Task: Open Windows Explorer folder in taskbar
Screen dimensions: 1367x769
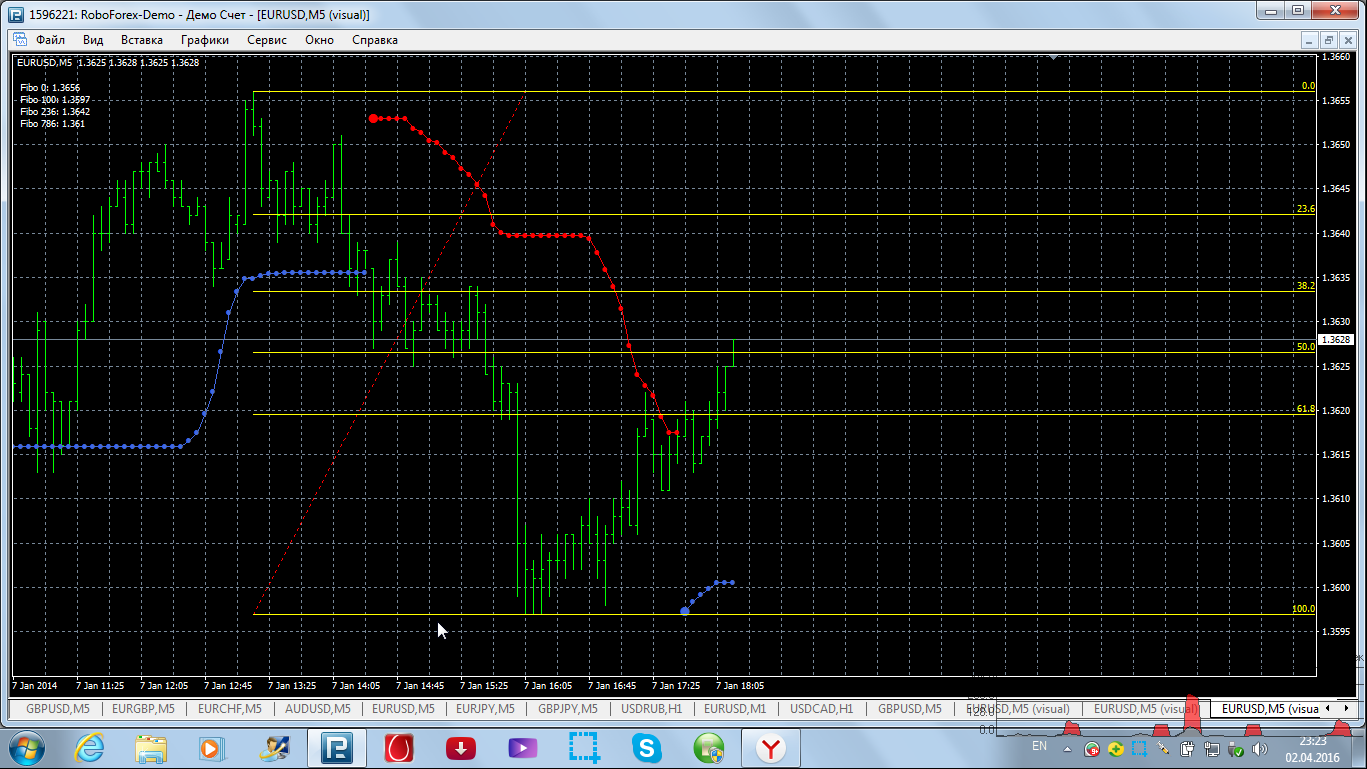Action: (152, 747)
